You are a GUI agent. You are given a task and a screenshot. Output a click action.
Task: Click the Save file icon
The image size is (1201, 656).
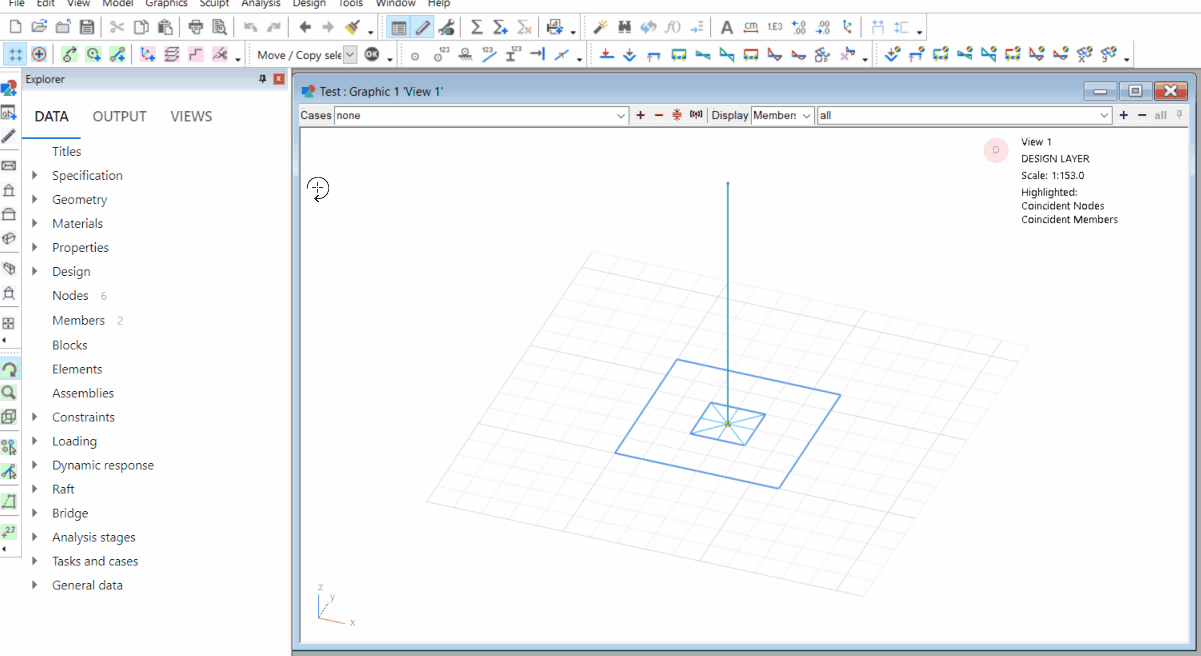point(87,27)
